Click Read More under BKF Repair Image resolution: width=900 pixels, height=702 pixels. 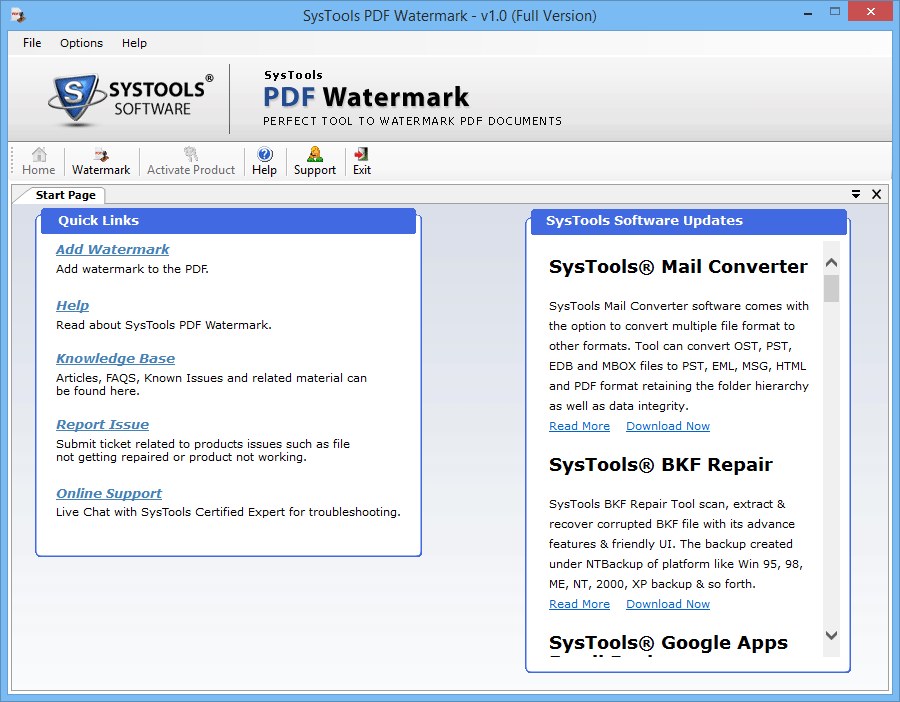tap(579, 604)
